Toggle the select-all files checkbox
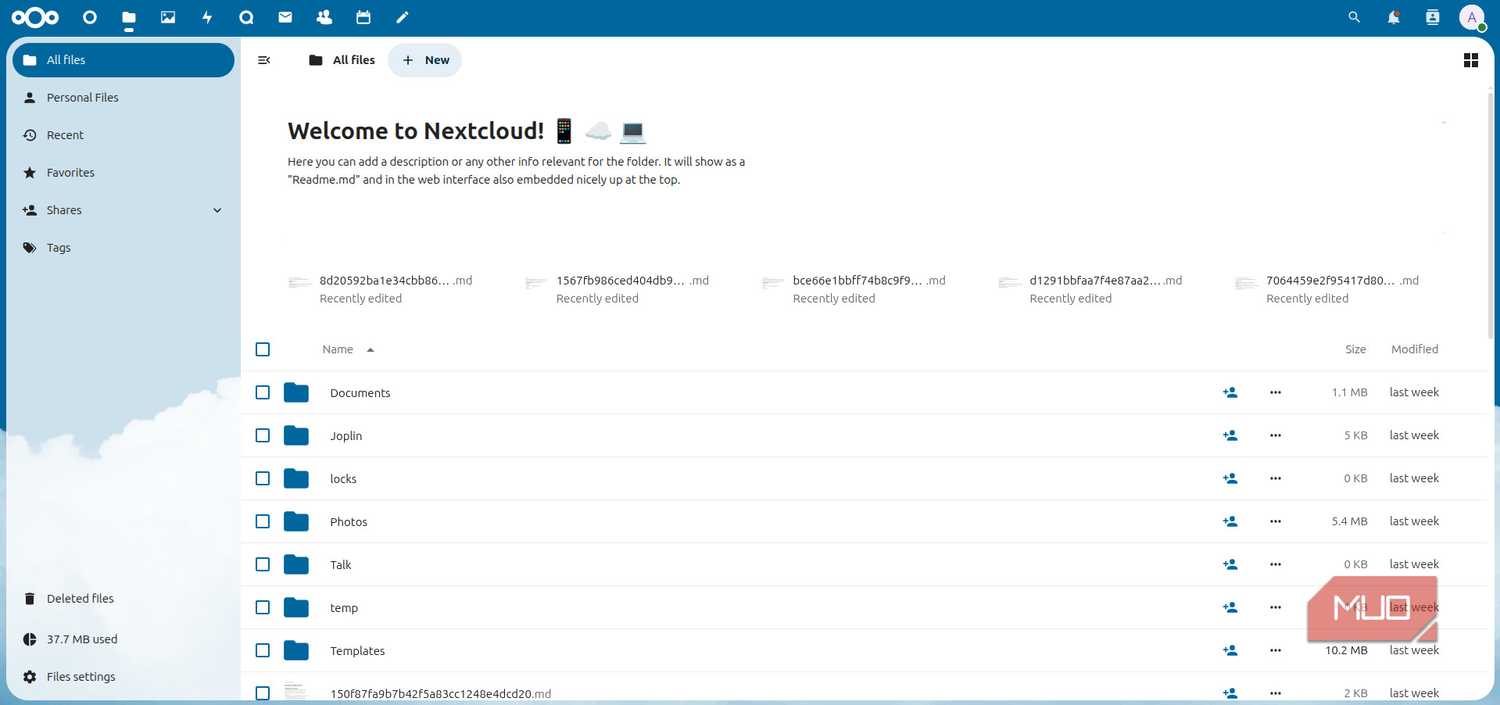 tap(262, 349)
